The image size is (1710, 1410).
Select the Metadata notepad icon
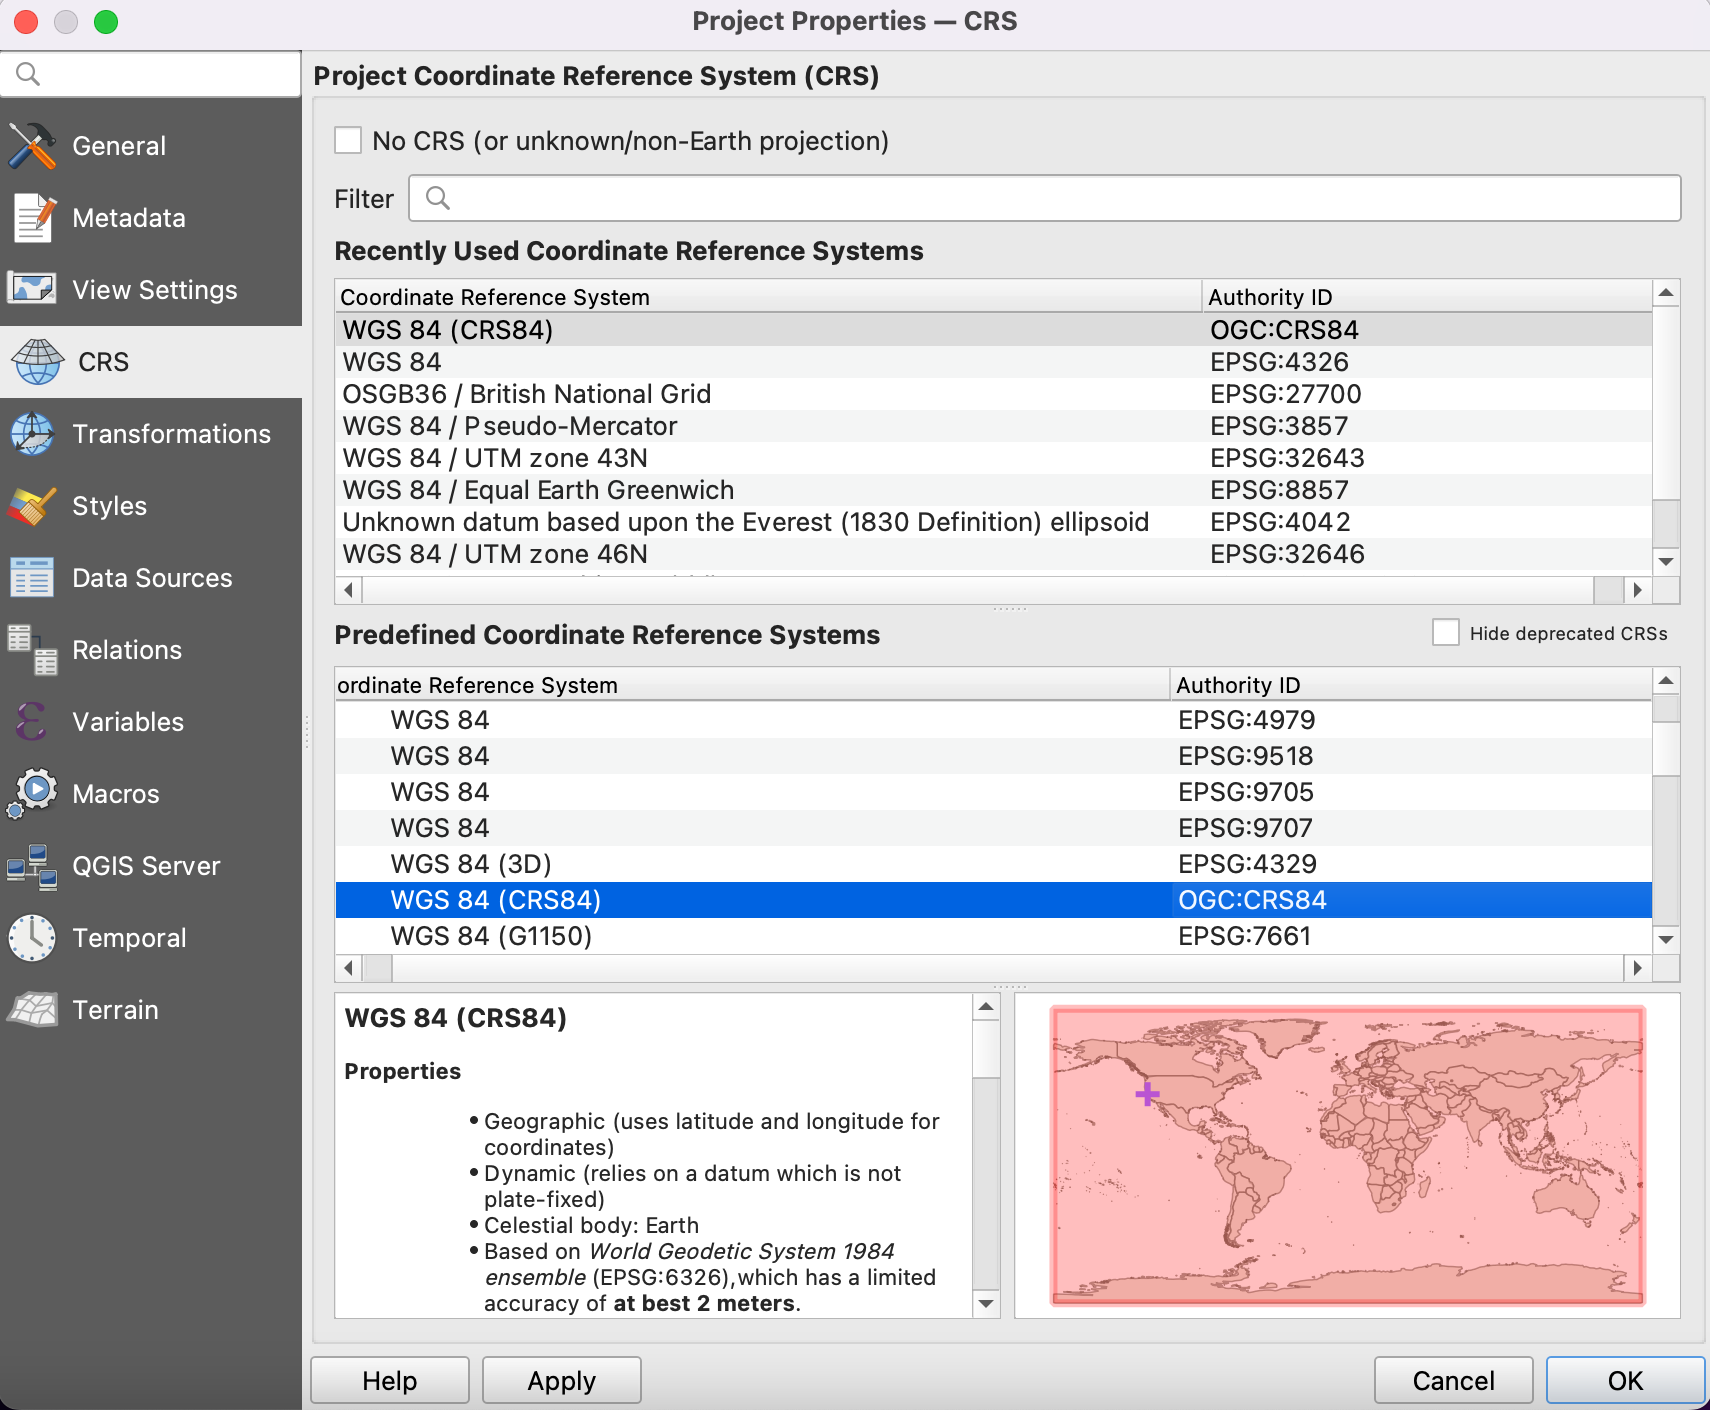(x=32, y=218)
